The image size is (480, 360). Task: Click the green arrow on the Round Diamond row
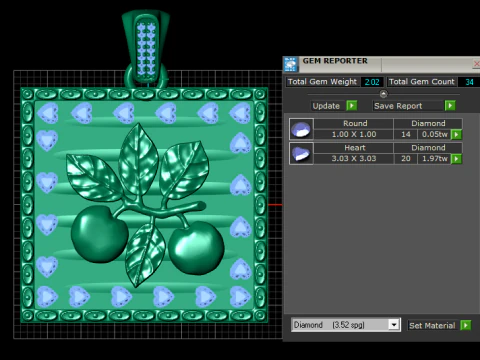click(456, 134)
